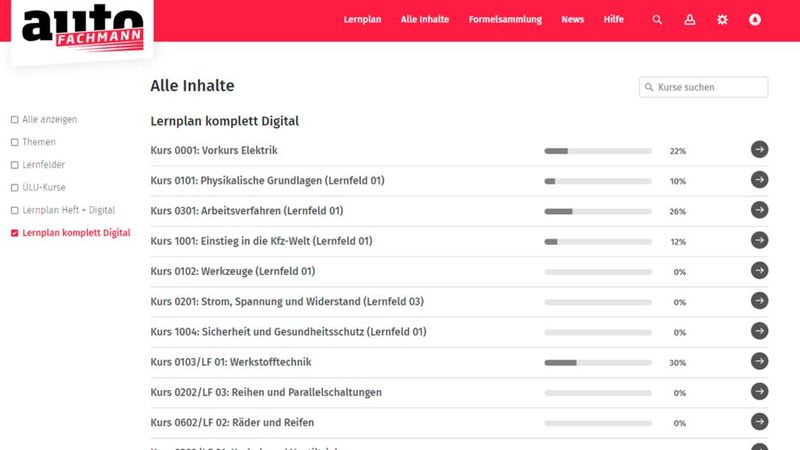Open Kurs 1004 Sicherheit arrow button
Viewport: 800px width, 450px height.
point(760,331)
